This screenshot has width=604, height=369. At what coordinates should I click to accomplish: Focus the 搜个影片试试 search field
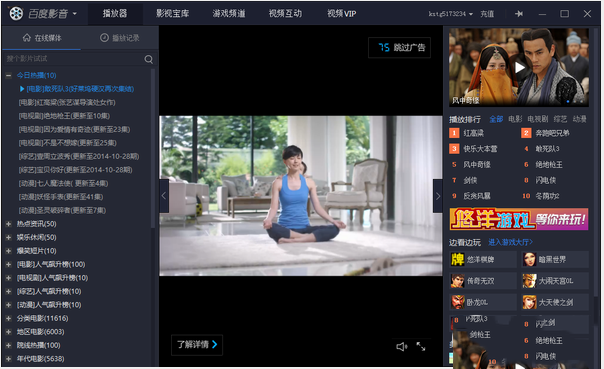pos(73,59)
